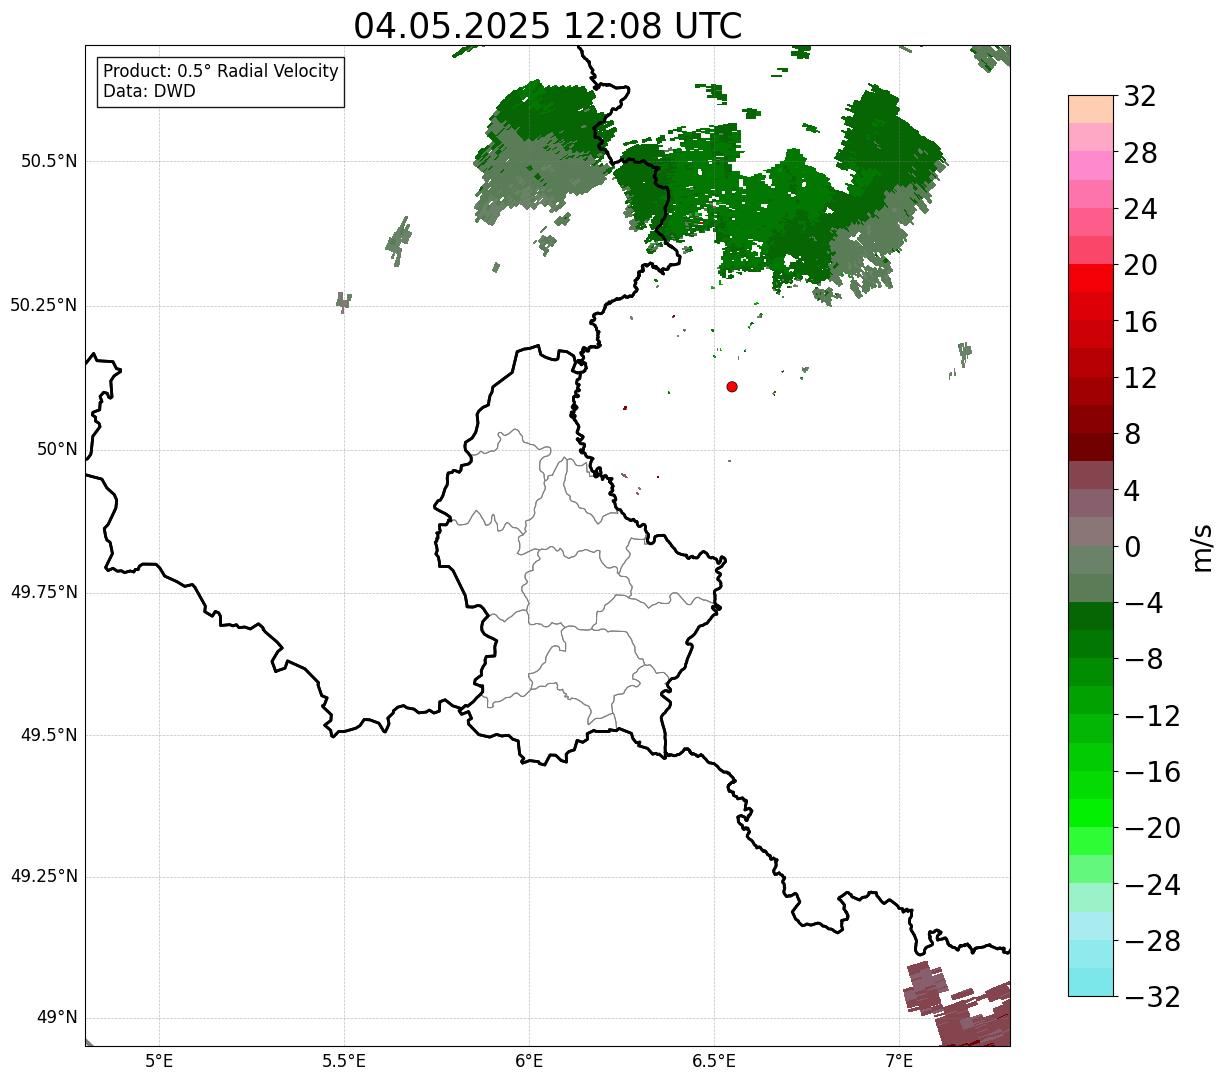The height and width of the screenshot is (1081, 1225).
Task: Click the peach swatch at top of colorbar
Action: pos(1091,109)
